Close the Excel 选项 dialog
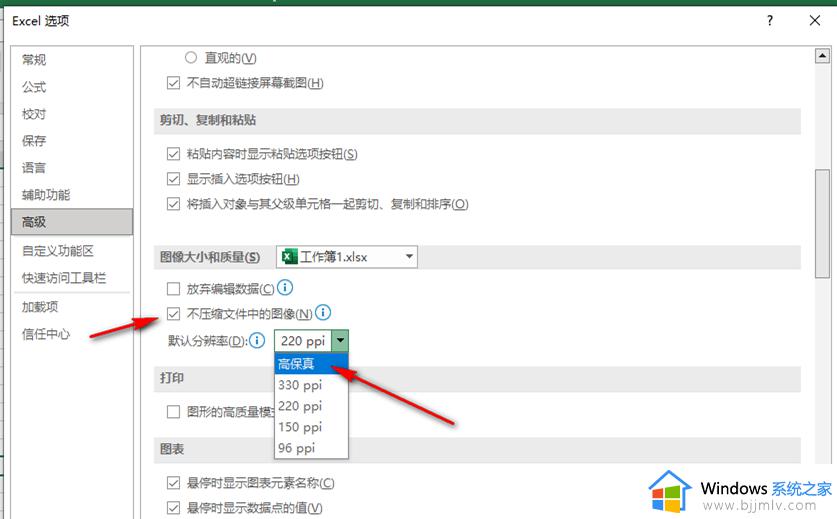The height and width of the screenshot is (519, 837). [815, 20]
